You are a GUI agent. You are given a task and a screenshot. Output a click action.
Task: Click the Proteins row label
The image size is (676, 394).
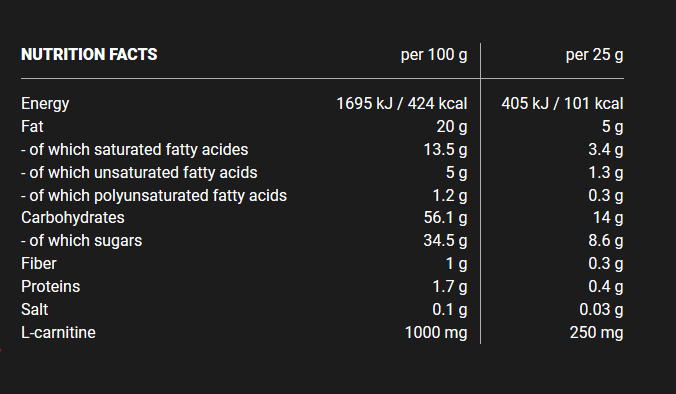click(x=50, y=287)
